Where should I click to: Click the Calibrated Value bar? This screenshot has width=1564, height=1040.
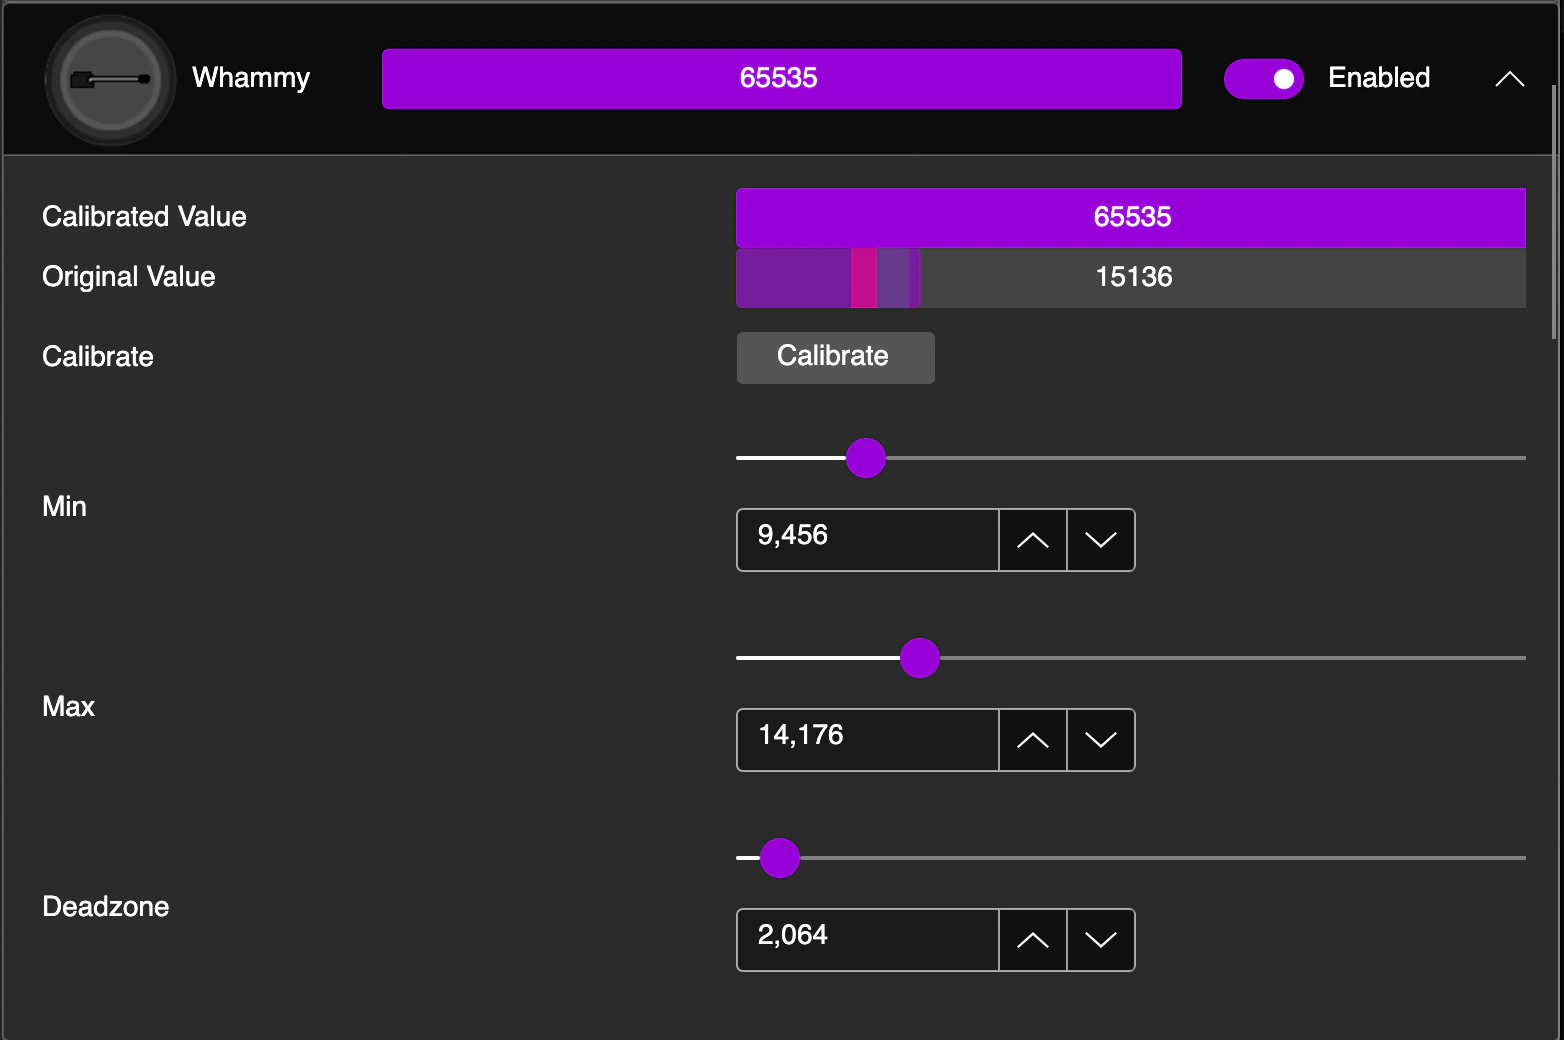point(1131,218)
